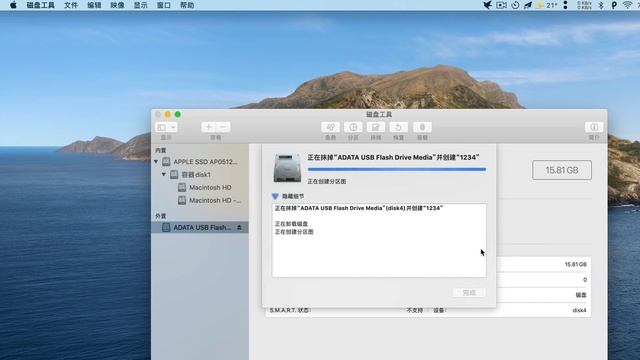Viewport: 640px width, 360px height.
Task: Click the Partition (分区) toolbar icon
Action: click(353, 127)
